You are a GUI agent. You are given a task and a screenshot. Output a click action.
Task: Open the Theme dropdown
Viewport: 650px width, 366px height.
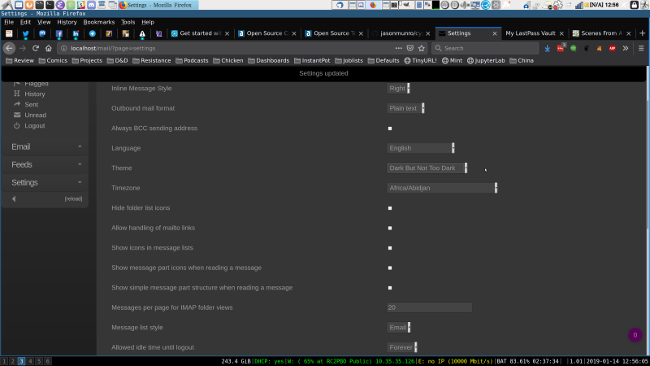[427, 168]
